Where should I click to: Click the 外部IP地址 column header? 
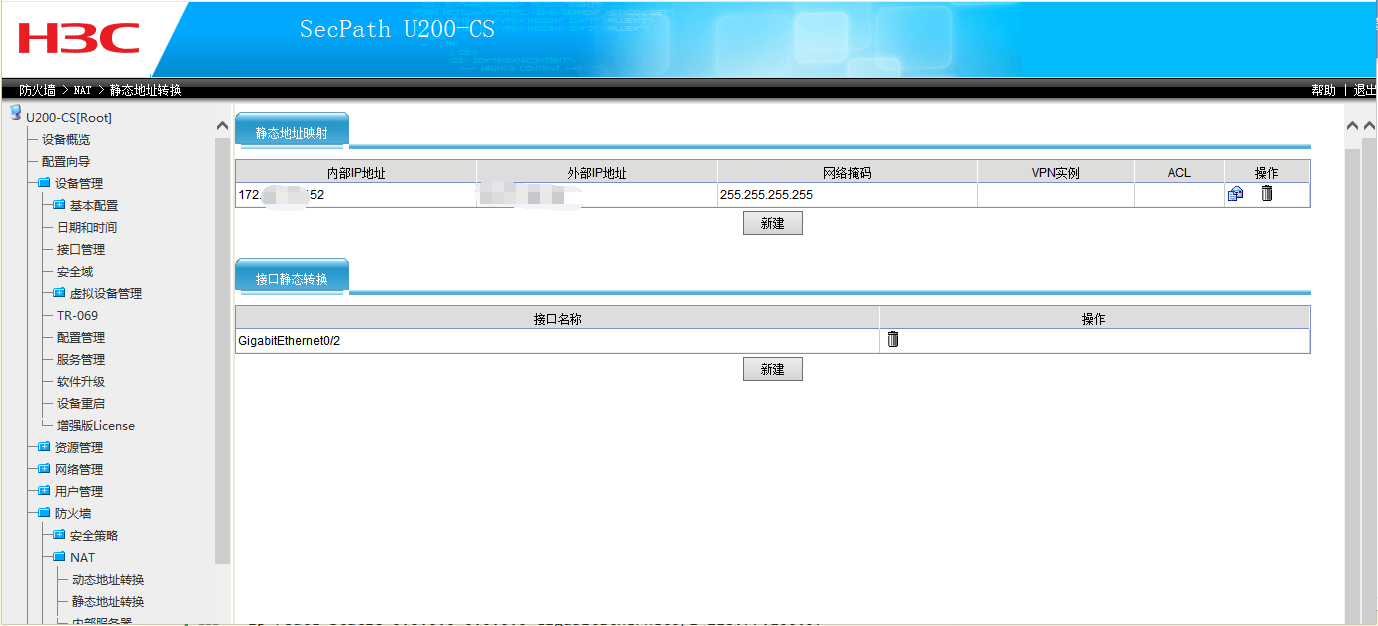tap(597, 173)
